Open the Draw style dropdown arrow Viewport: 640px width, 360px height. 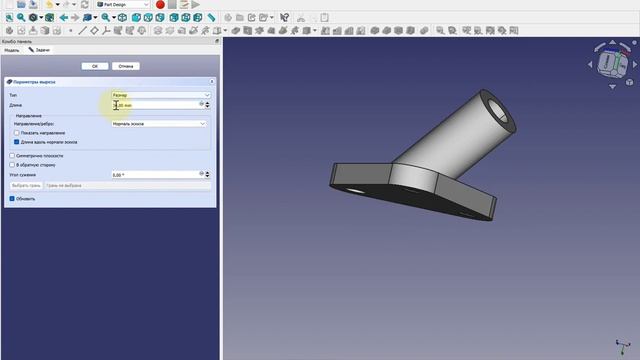coord(41,18)
